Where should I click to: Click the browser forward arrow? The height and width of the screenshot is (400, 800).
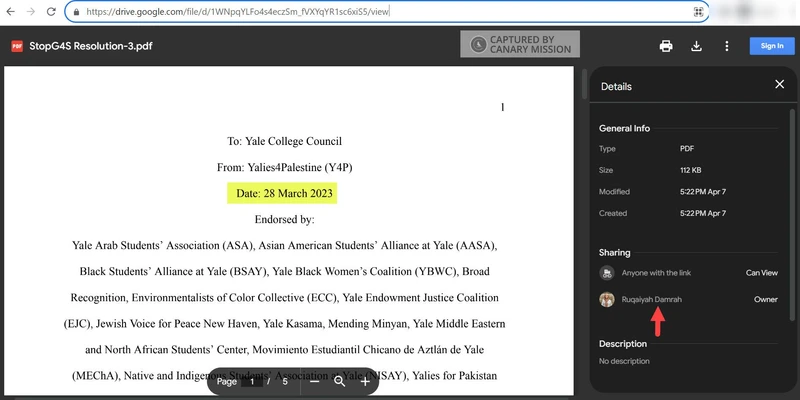click(31, 12)
